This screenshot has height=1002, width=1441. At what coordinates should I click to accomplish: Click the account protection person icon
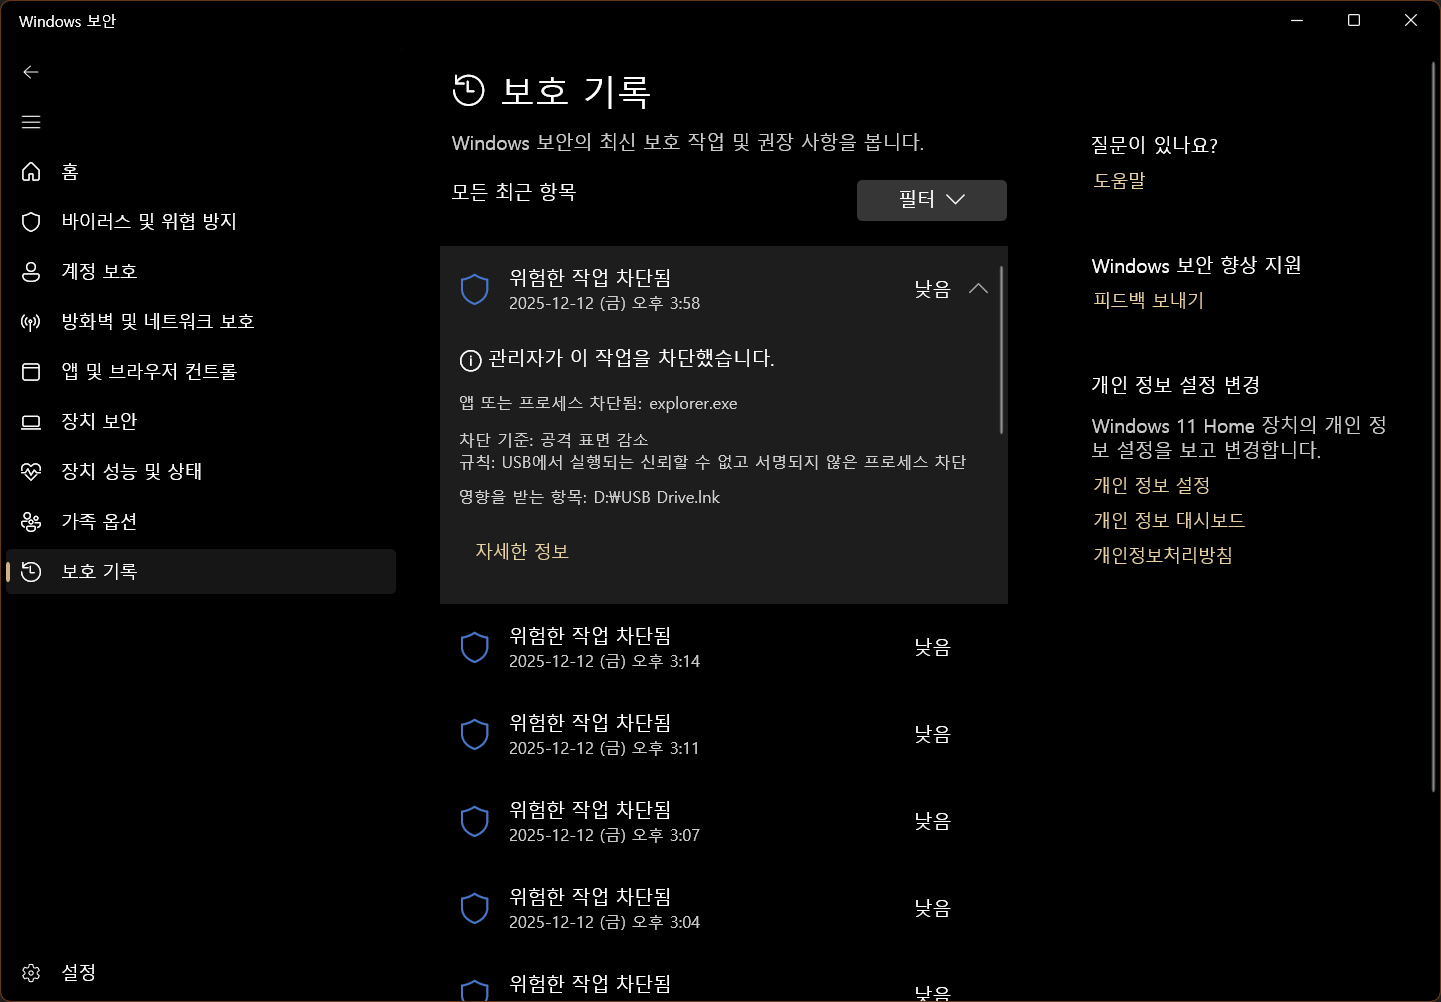pos(31,272)
